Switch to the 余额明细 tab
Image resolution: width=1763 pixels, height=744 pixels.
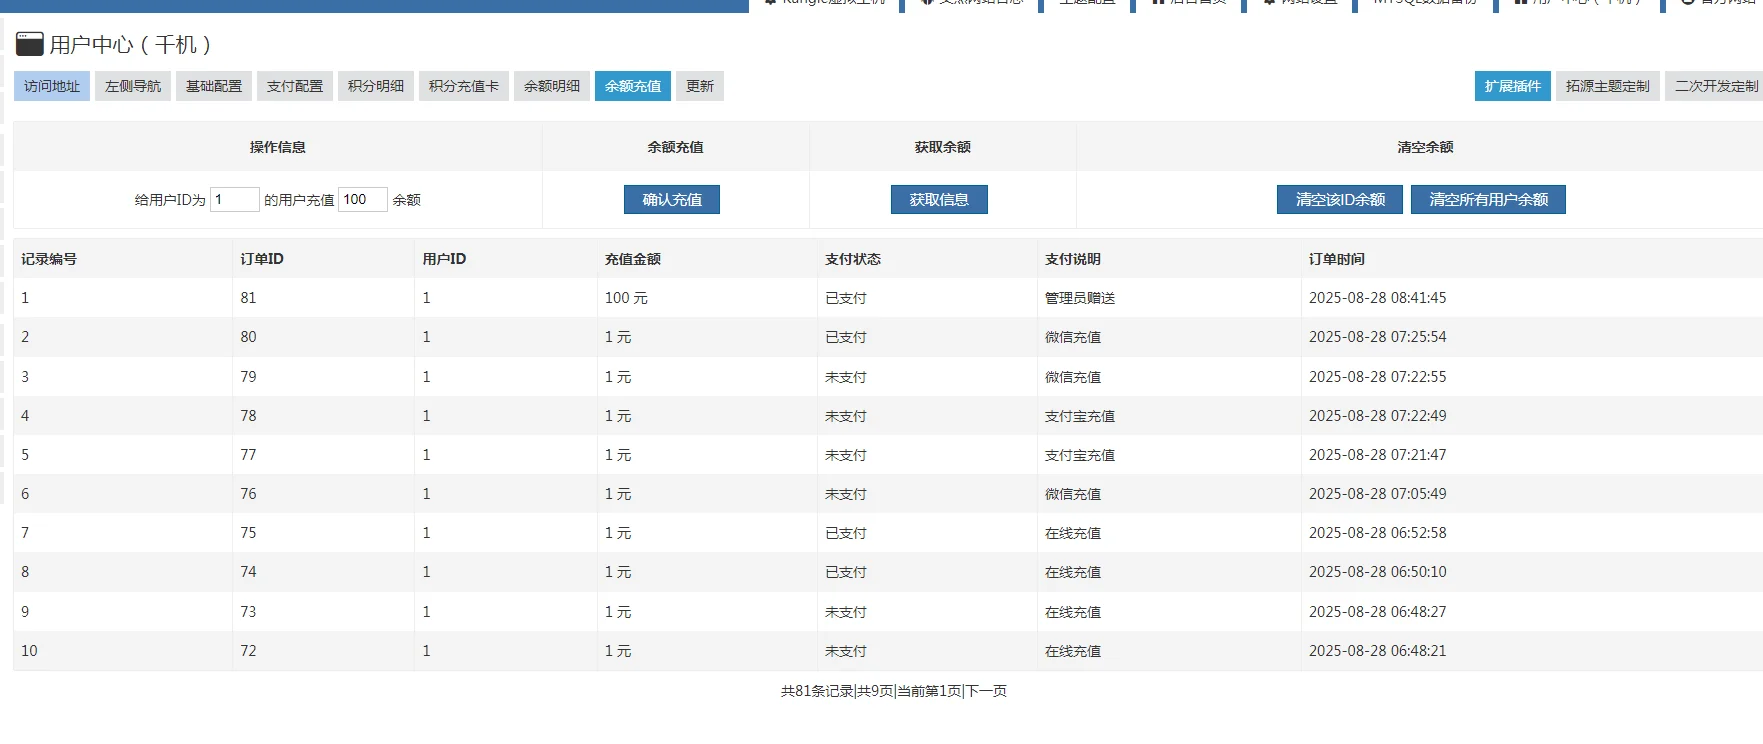click(552, 86)
